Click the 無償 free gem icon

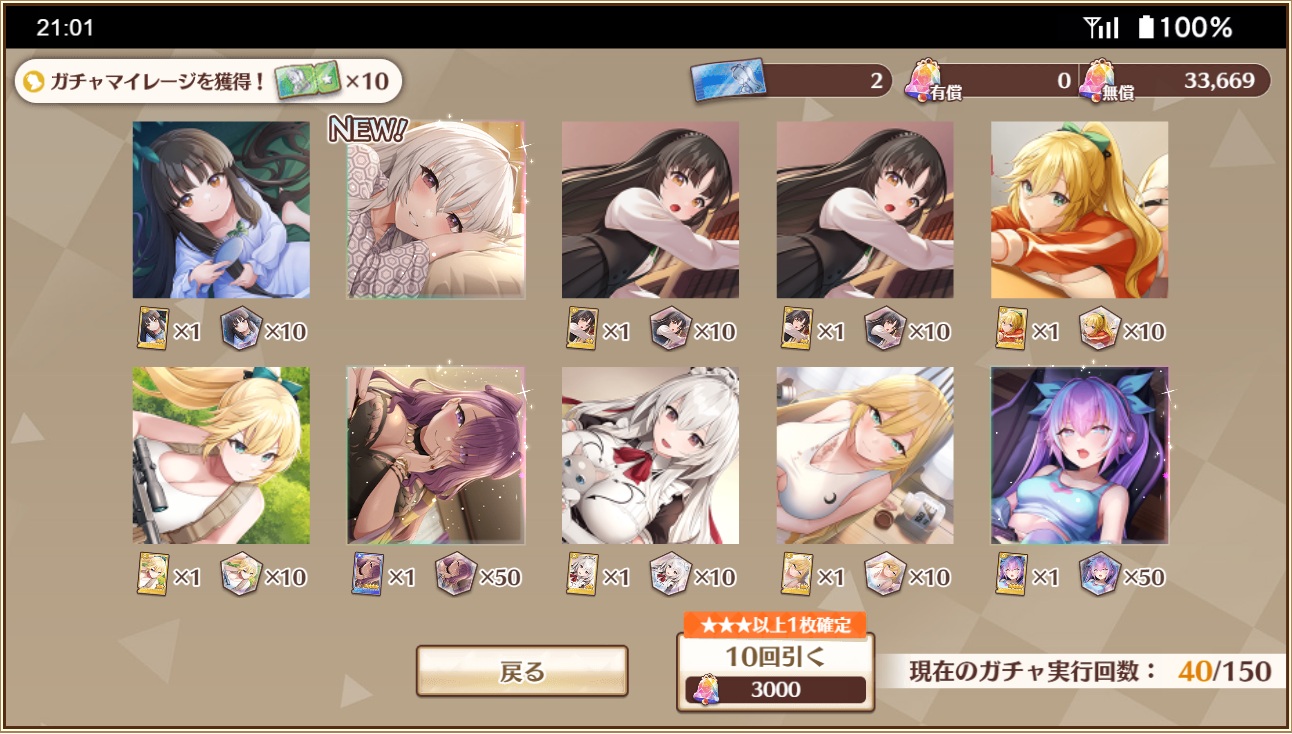tap(1097, 78)
